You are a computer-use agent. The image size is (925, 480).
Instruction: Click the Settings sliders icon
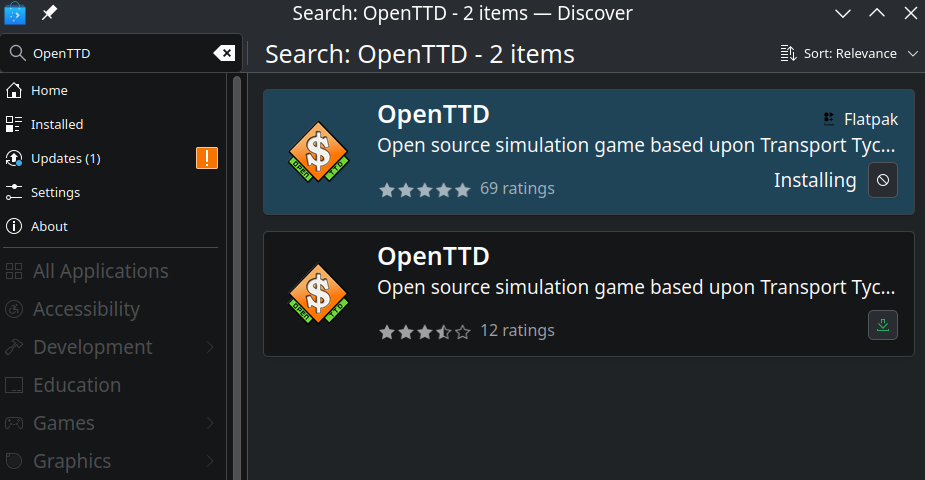[x=14, y=192]
